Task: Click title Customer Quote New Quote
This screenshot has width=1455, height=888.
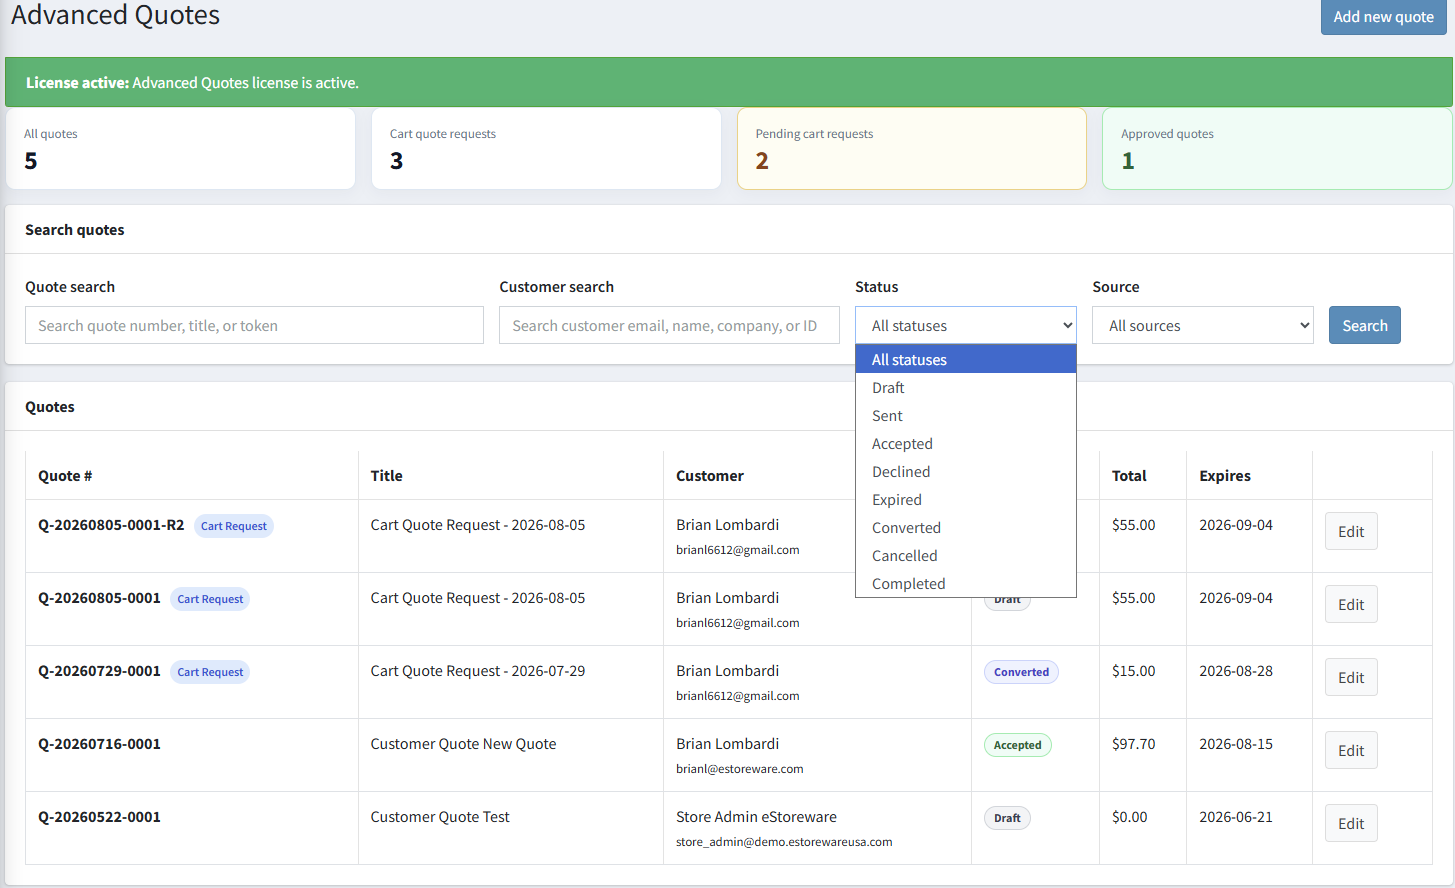Action: coord(463,744)
